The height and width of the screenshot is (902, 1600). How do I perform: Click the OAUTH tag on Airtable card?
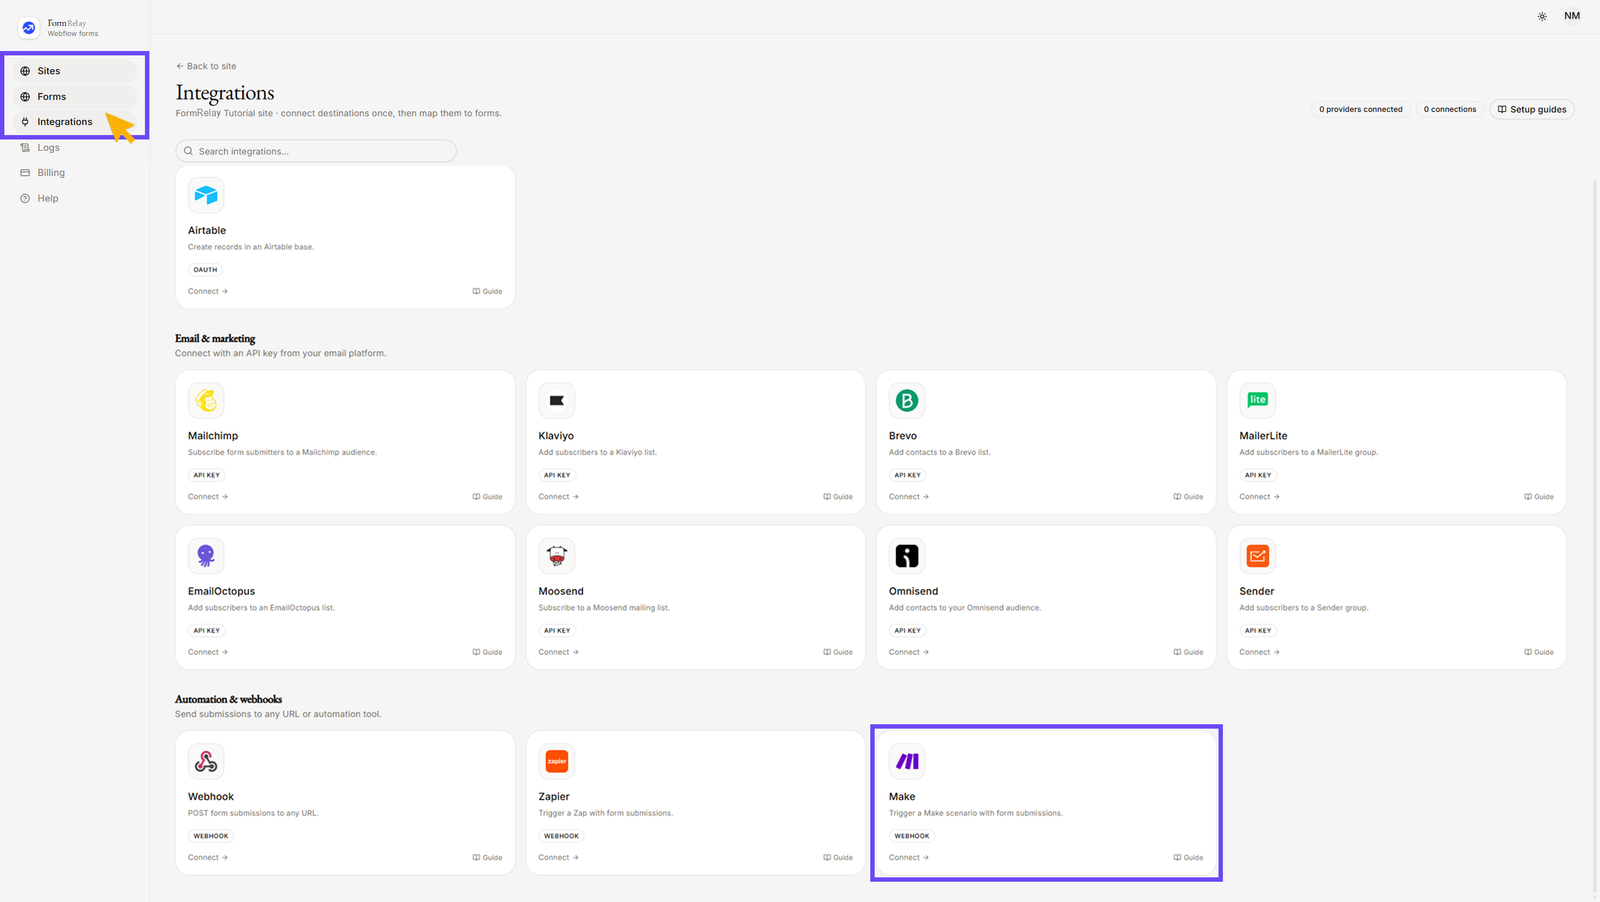click(205, 270)
